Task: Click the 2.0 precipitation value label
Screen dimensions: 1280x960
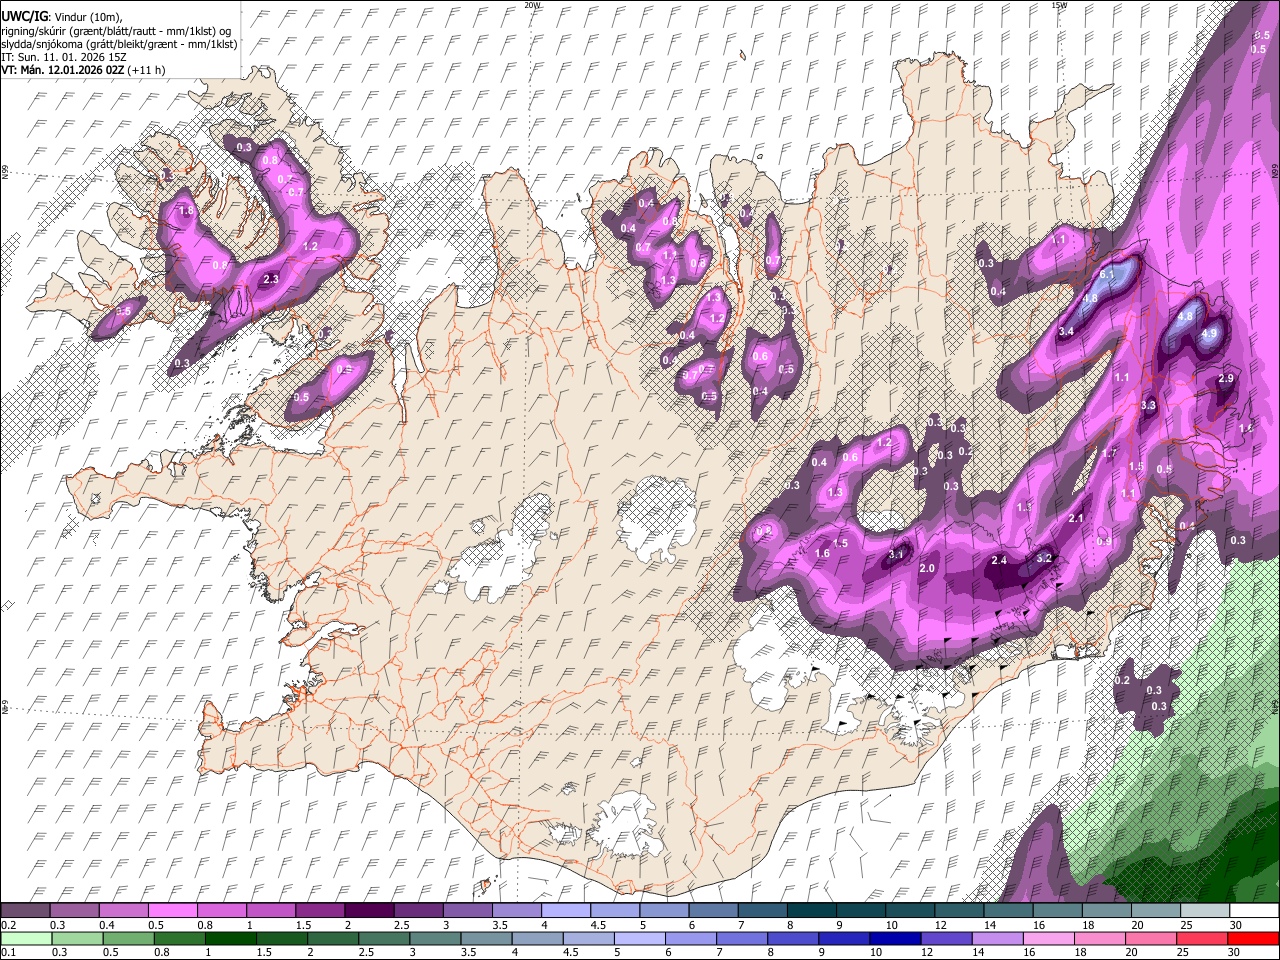Action: pyautogui.click(x=927, y=568)
